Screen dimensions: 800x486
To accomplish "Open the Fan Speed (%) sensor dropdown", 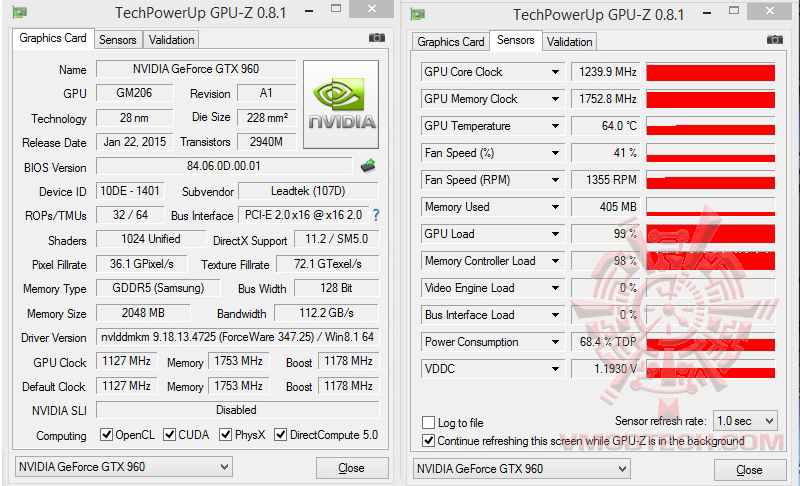I will click(x=555, y=153).
